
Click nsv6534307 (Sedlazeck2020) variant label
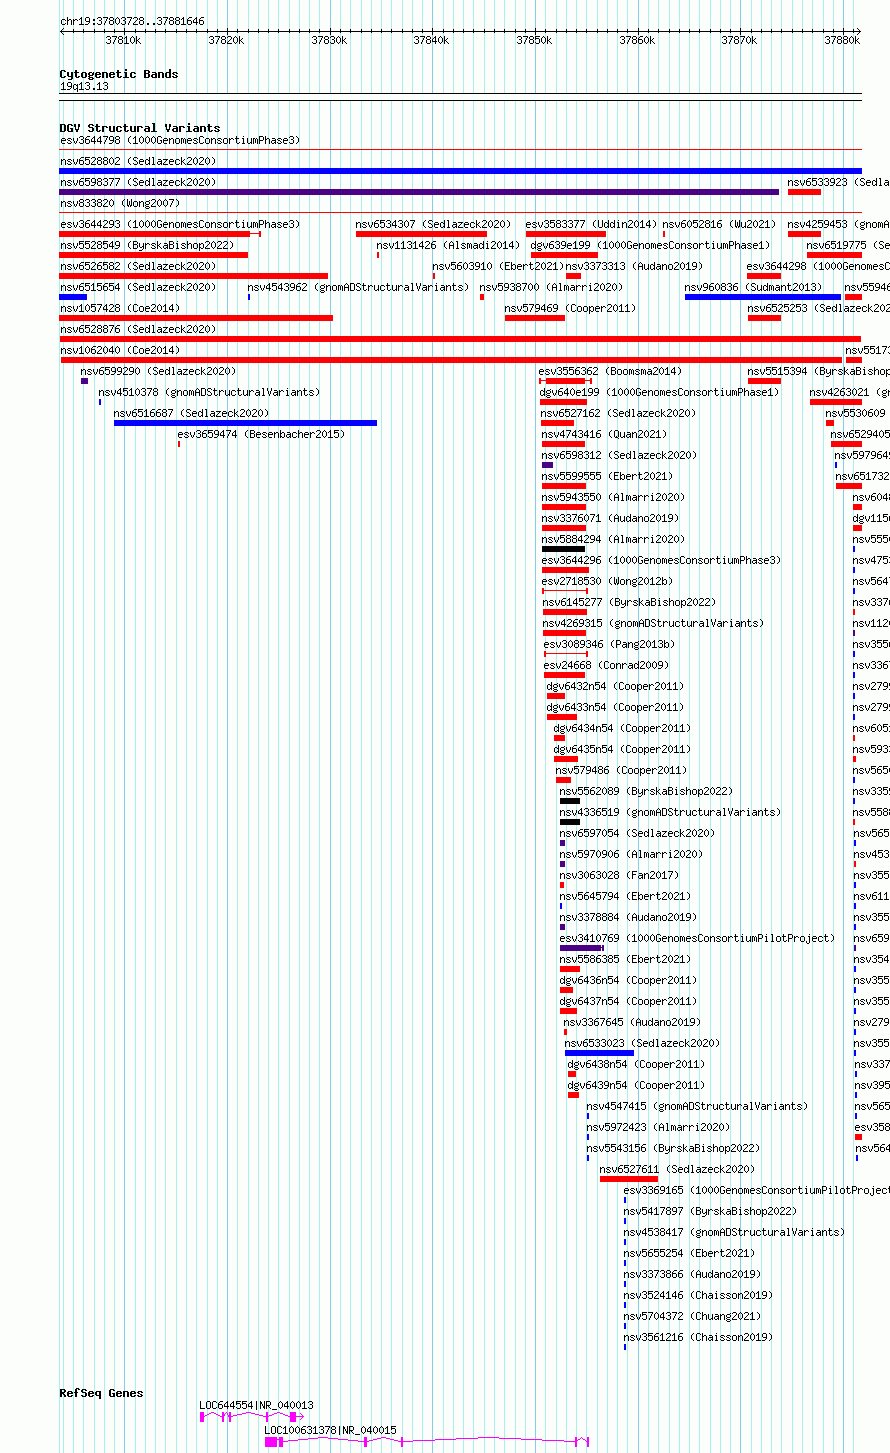433,224
